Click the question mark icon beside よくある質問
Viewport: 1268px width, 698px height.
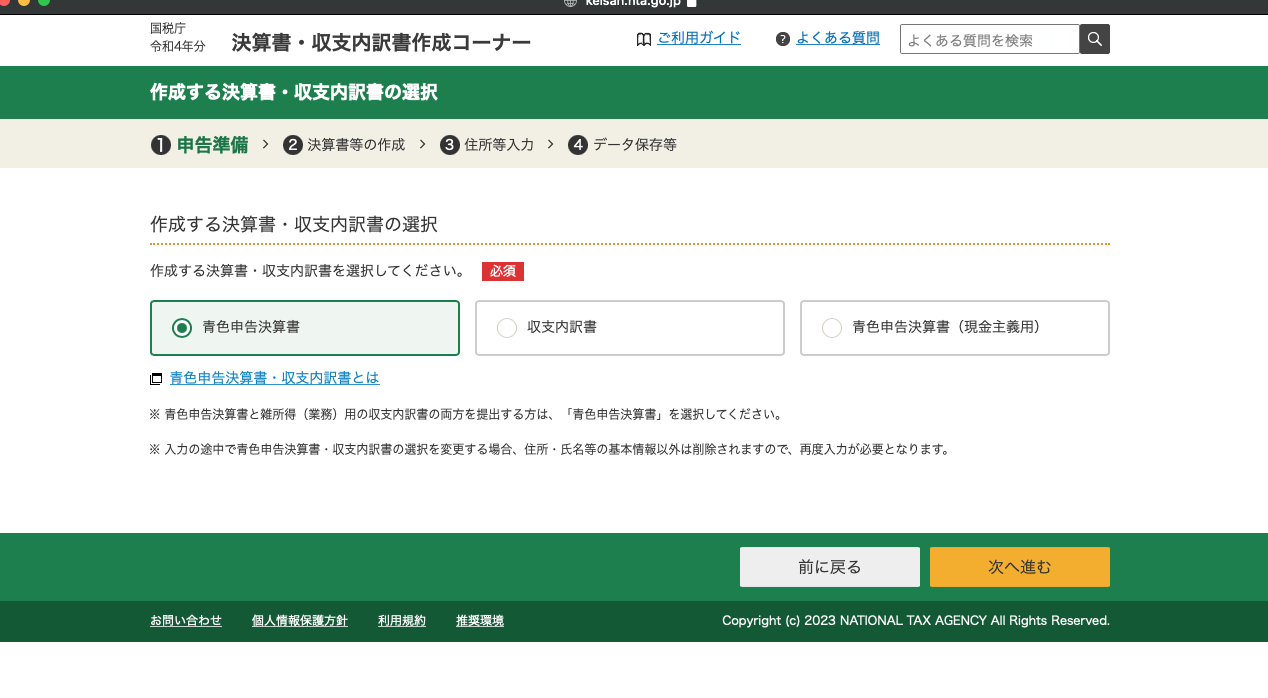coord(783,39)
